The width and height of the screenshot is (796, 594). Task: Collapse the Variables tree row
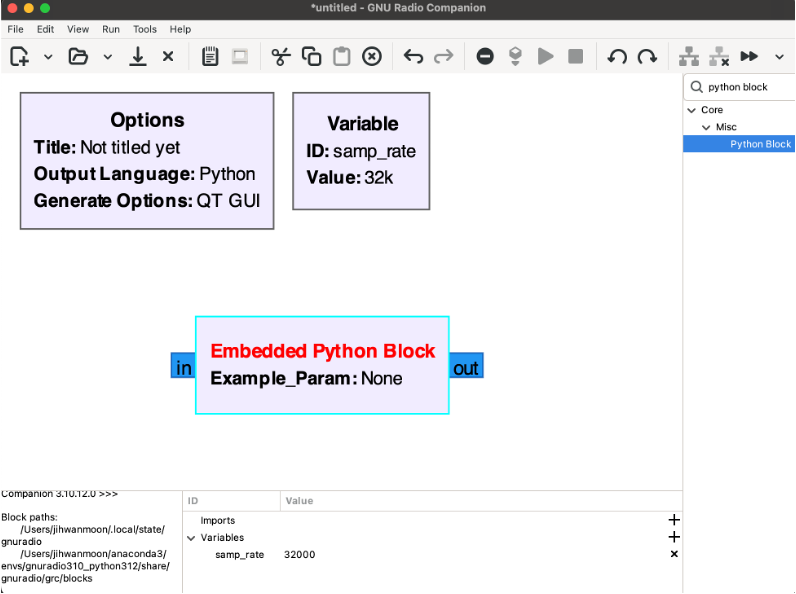pyautogui.click(x=191, y=538)
